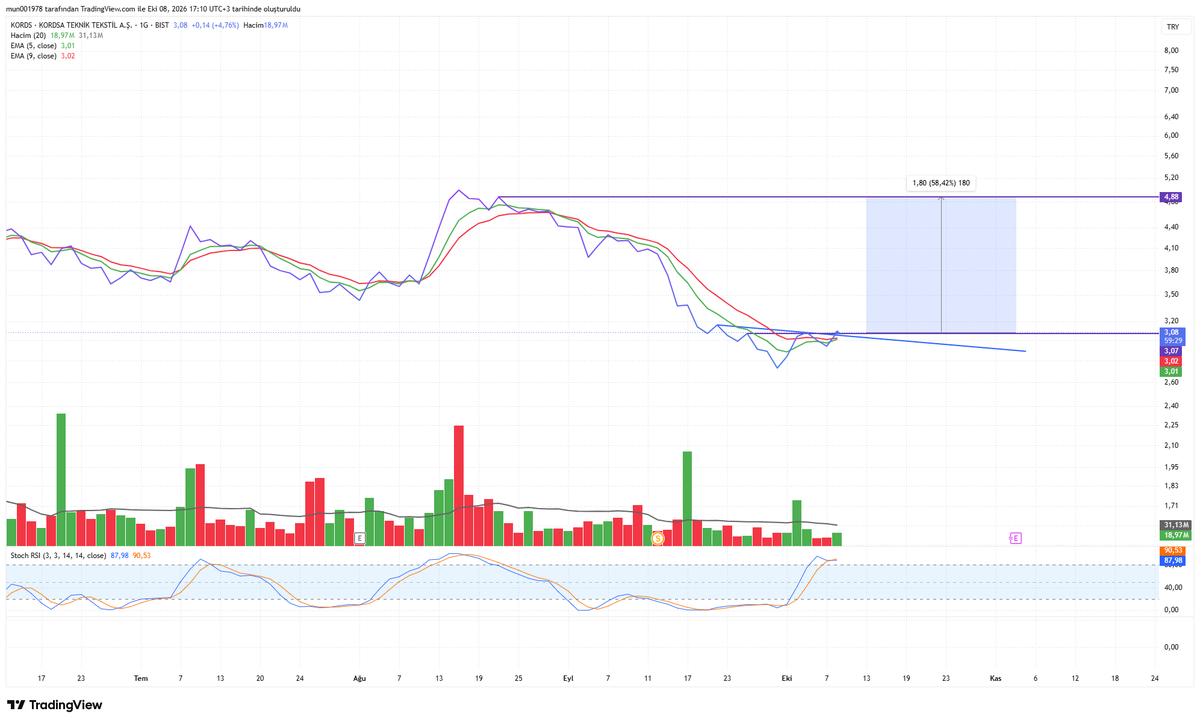The width and height of the screenshot is (1200, 723).
Task: Select the EMA (5, close) indicator legend
Action: 33,45
